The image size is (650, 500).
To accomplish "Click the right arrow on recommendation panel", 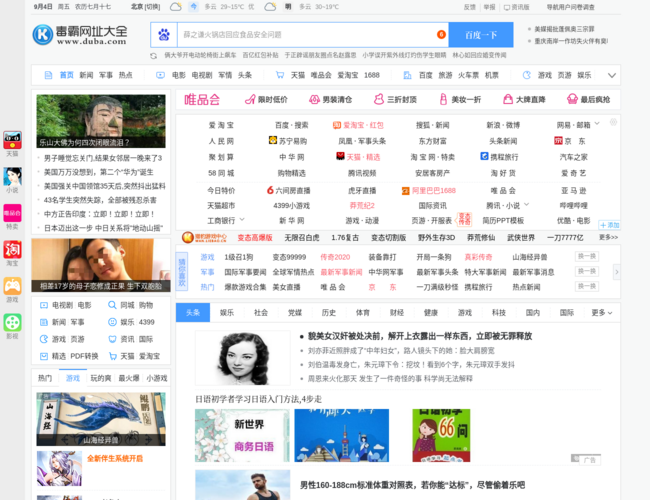I will click(x=616, y=272).
